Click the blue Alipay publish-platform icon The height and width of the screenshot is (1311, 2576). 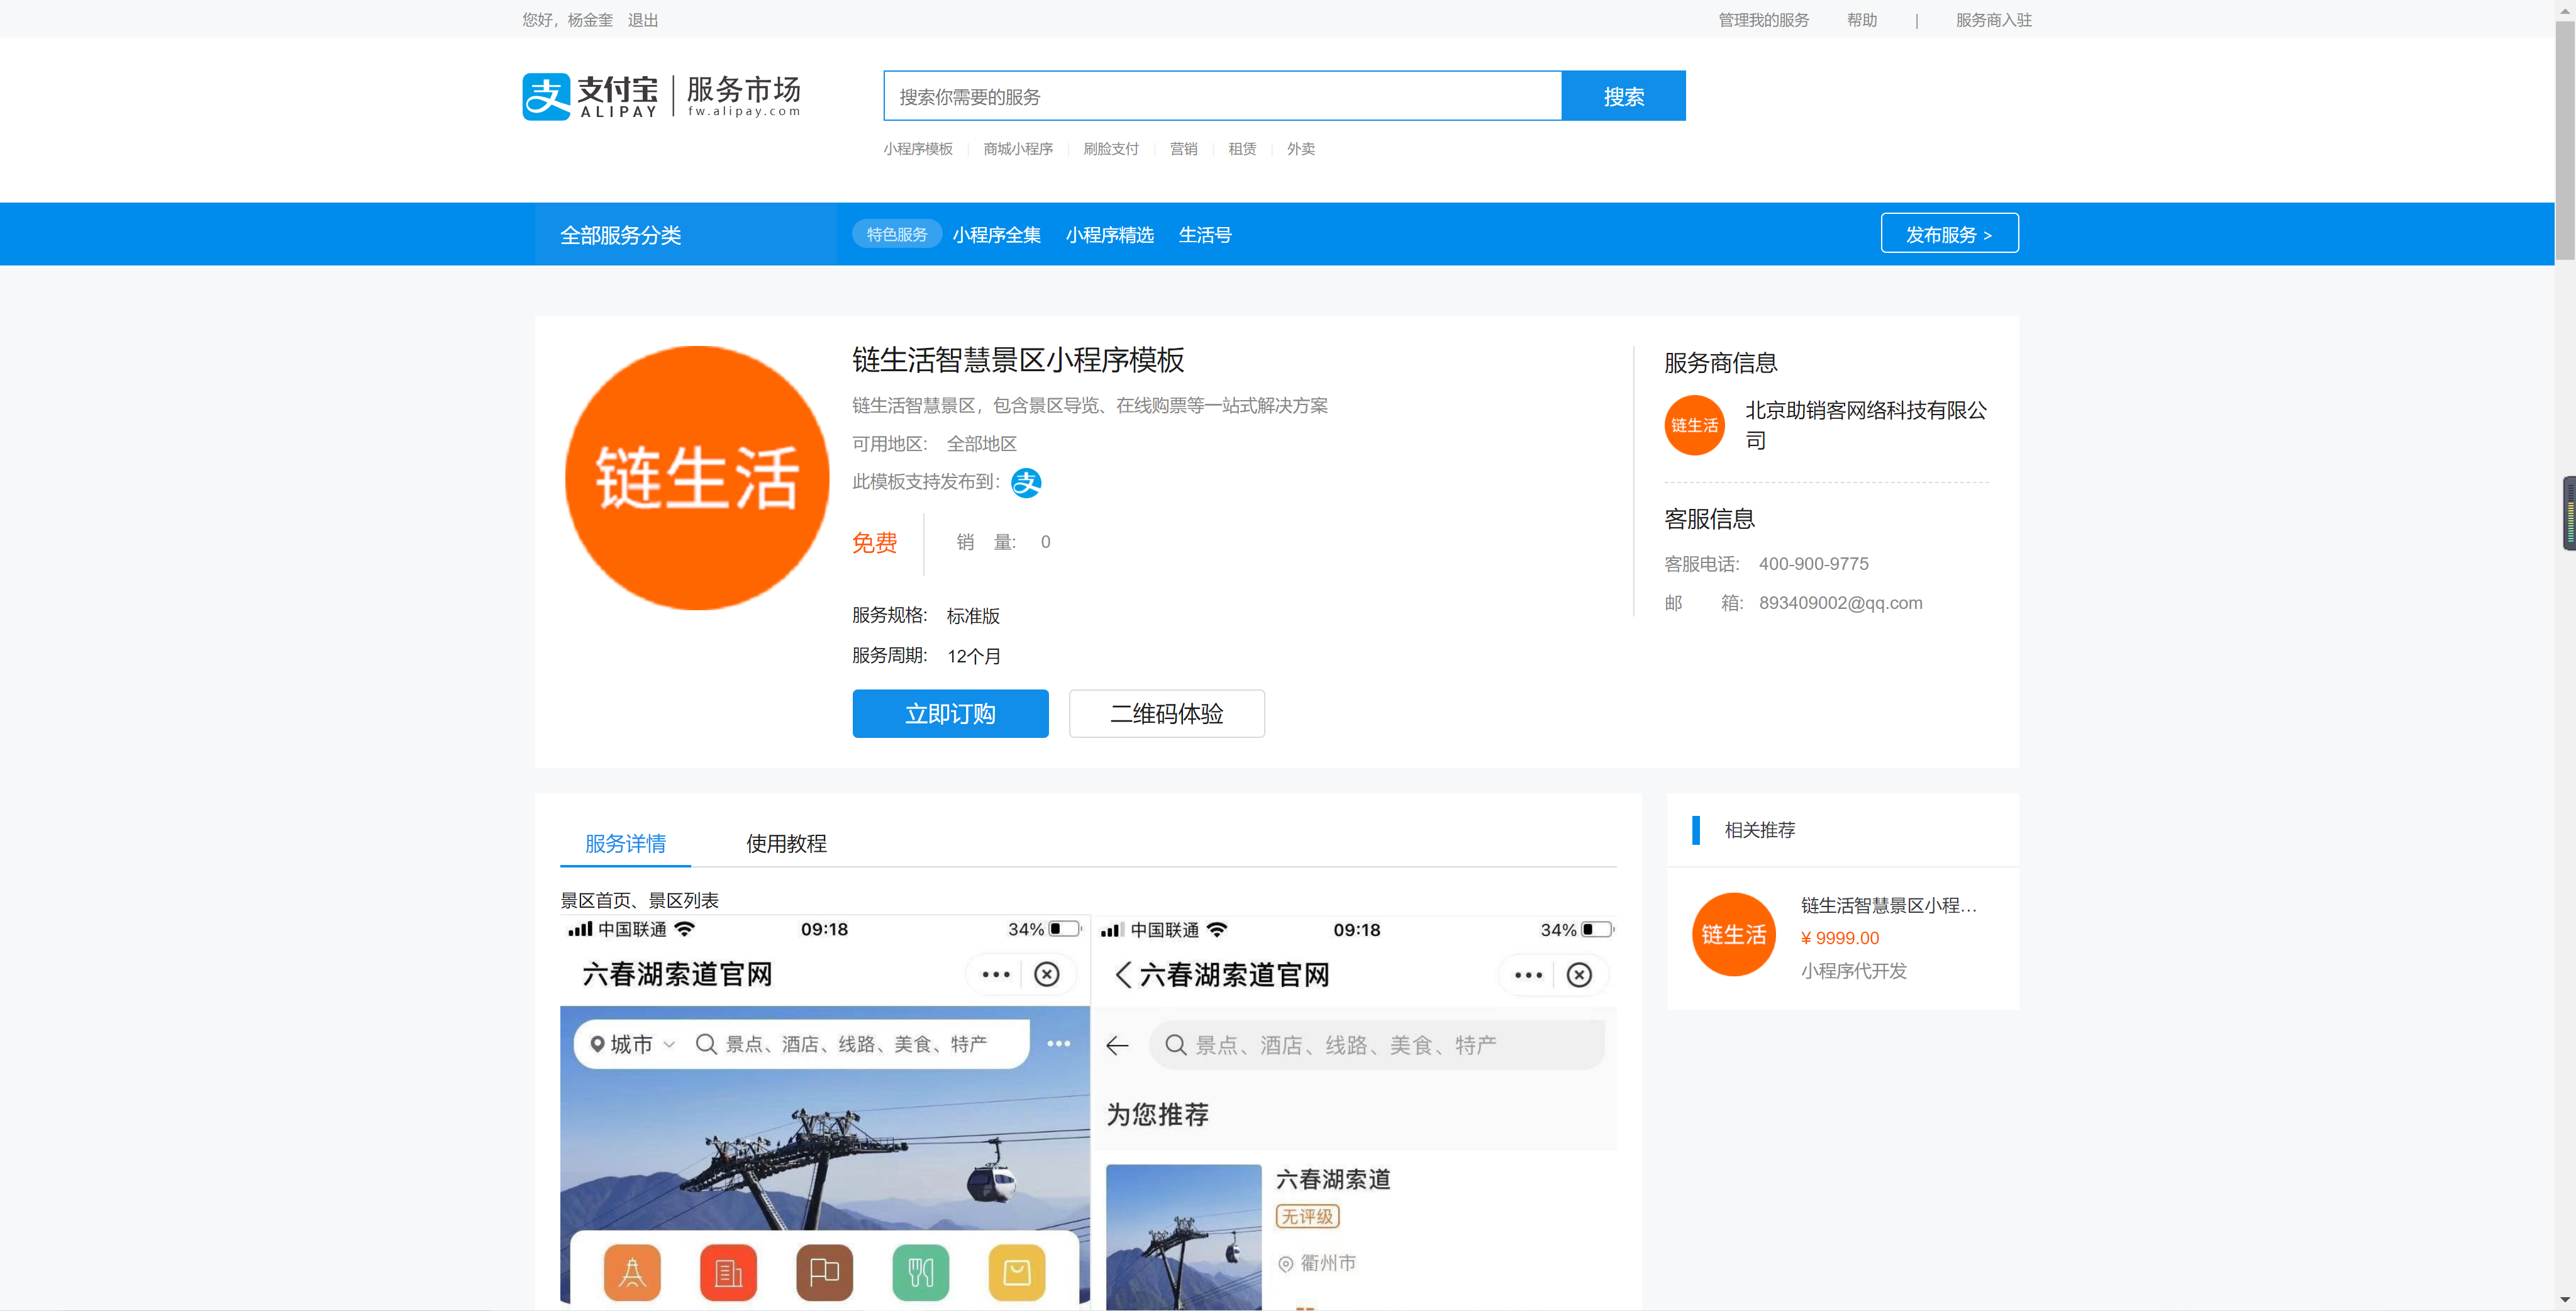pos(1026,483)
